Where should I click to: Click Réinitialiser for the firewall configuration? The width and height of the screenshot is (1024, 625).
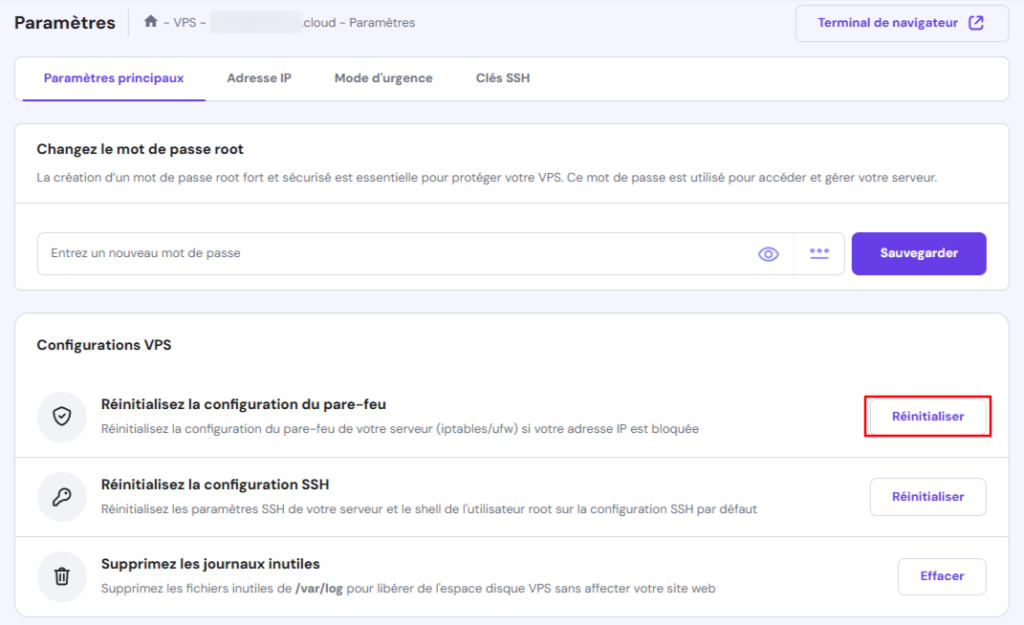(928, 416)
